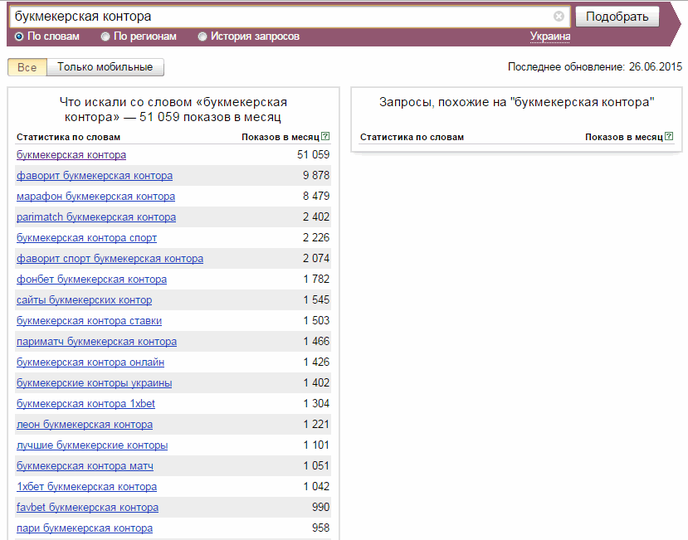
Task: Click the '2 226' impressions value
Action: pyautogui.click(x=316, y=237)
